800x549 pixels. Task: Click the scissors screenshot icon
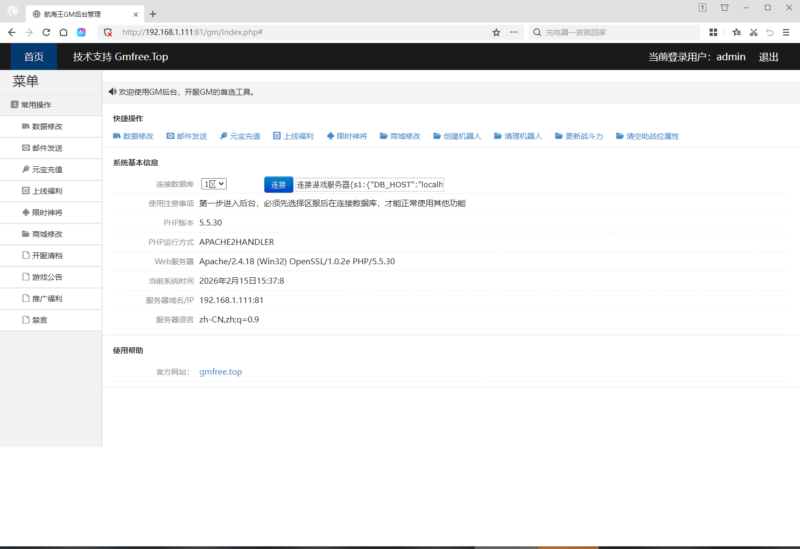(x=753, y=32)
